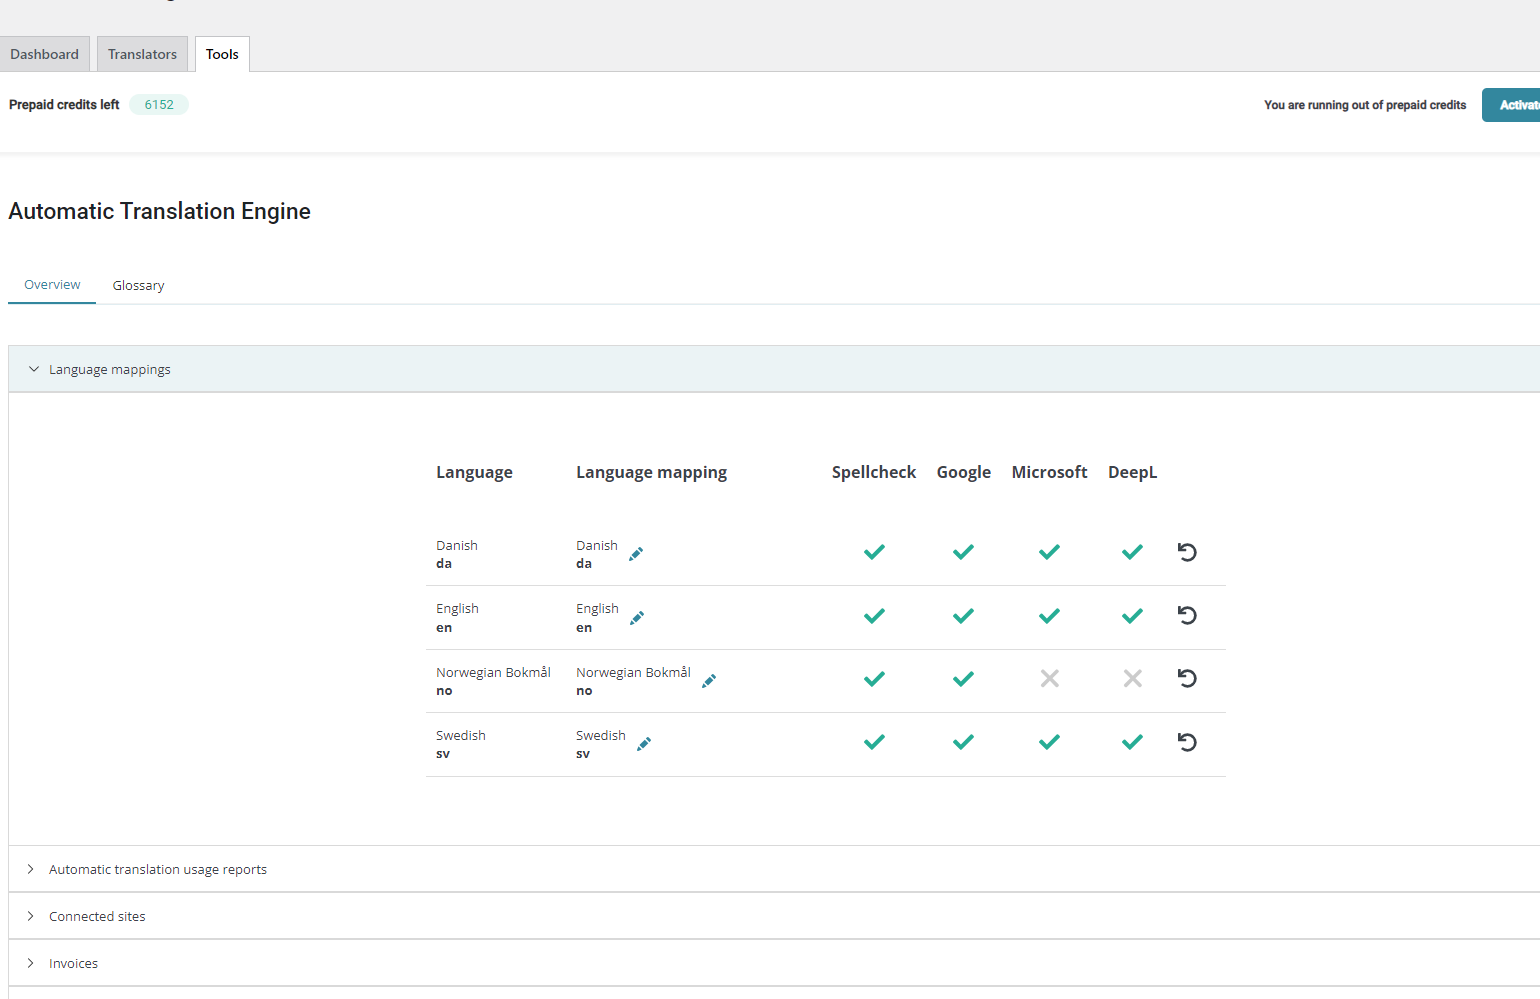Click the pencil icon next to English mapping
Image resolution: width=1540 pixels, height=999 pixels.
point(637,618)
